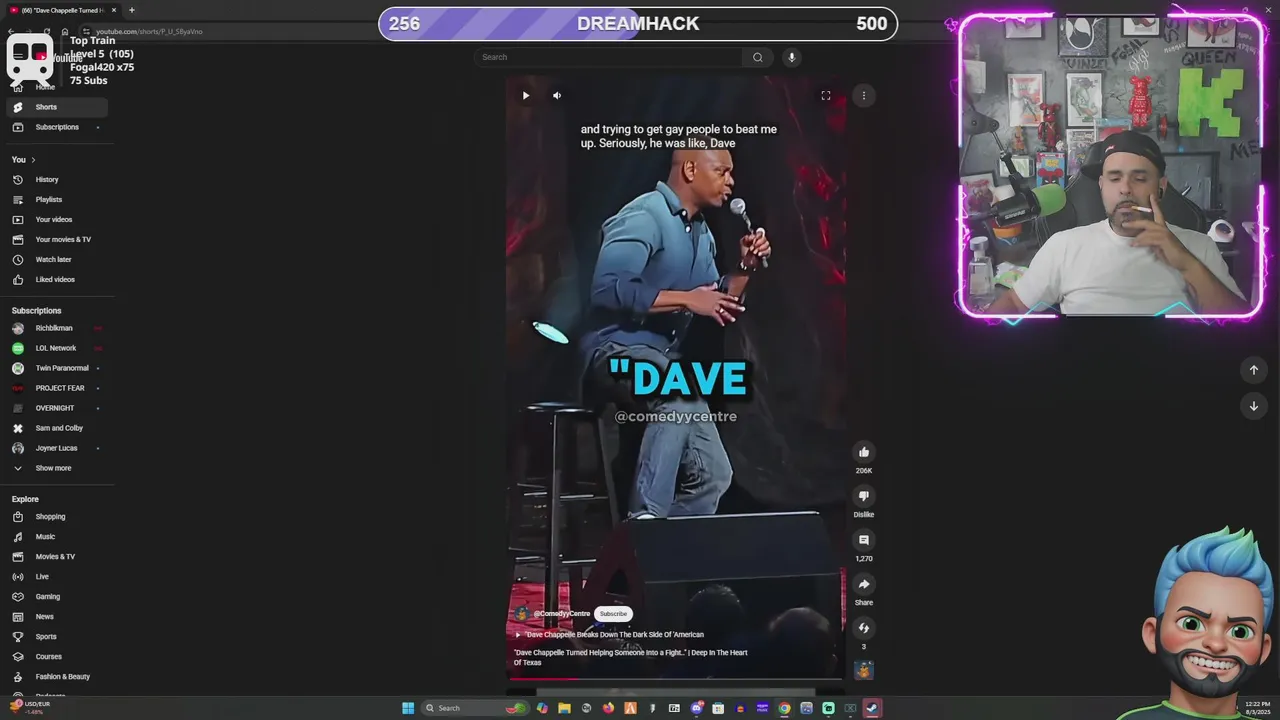Image resolution: width=1280 pixels, height=720 pixels.
Task: Open History in the sidebar
Action: pyautogui.click(x=56, y=180)
